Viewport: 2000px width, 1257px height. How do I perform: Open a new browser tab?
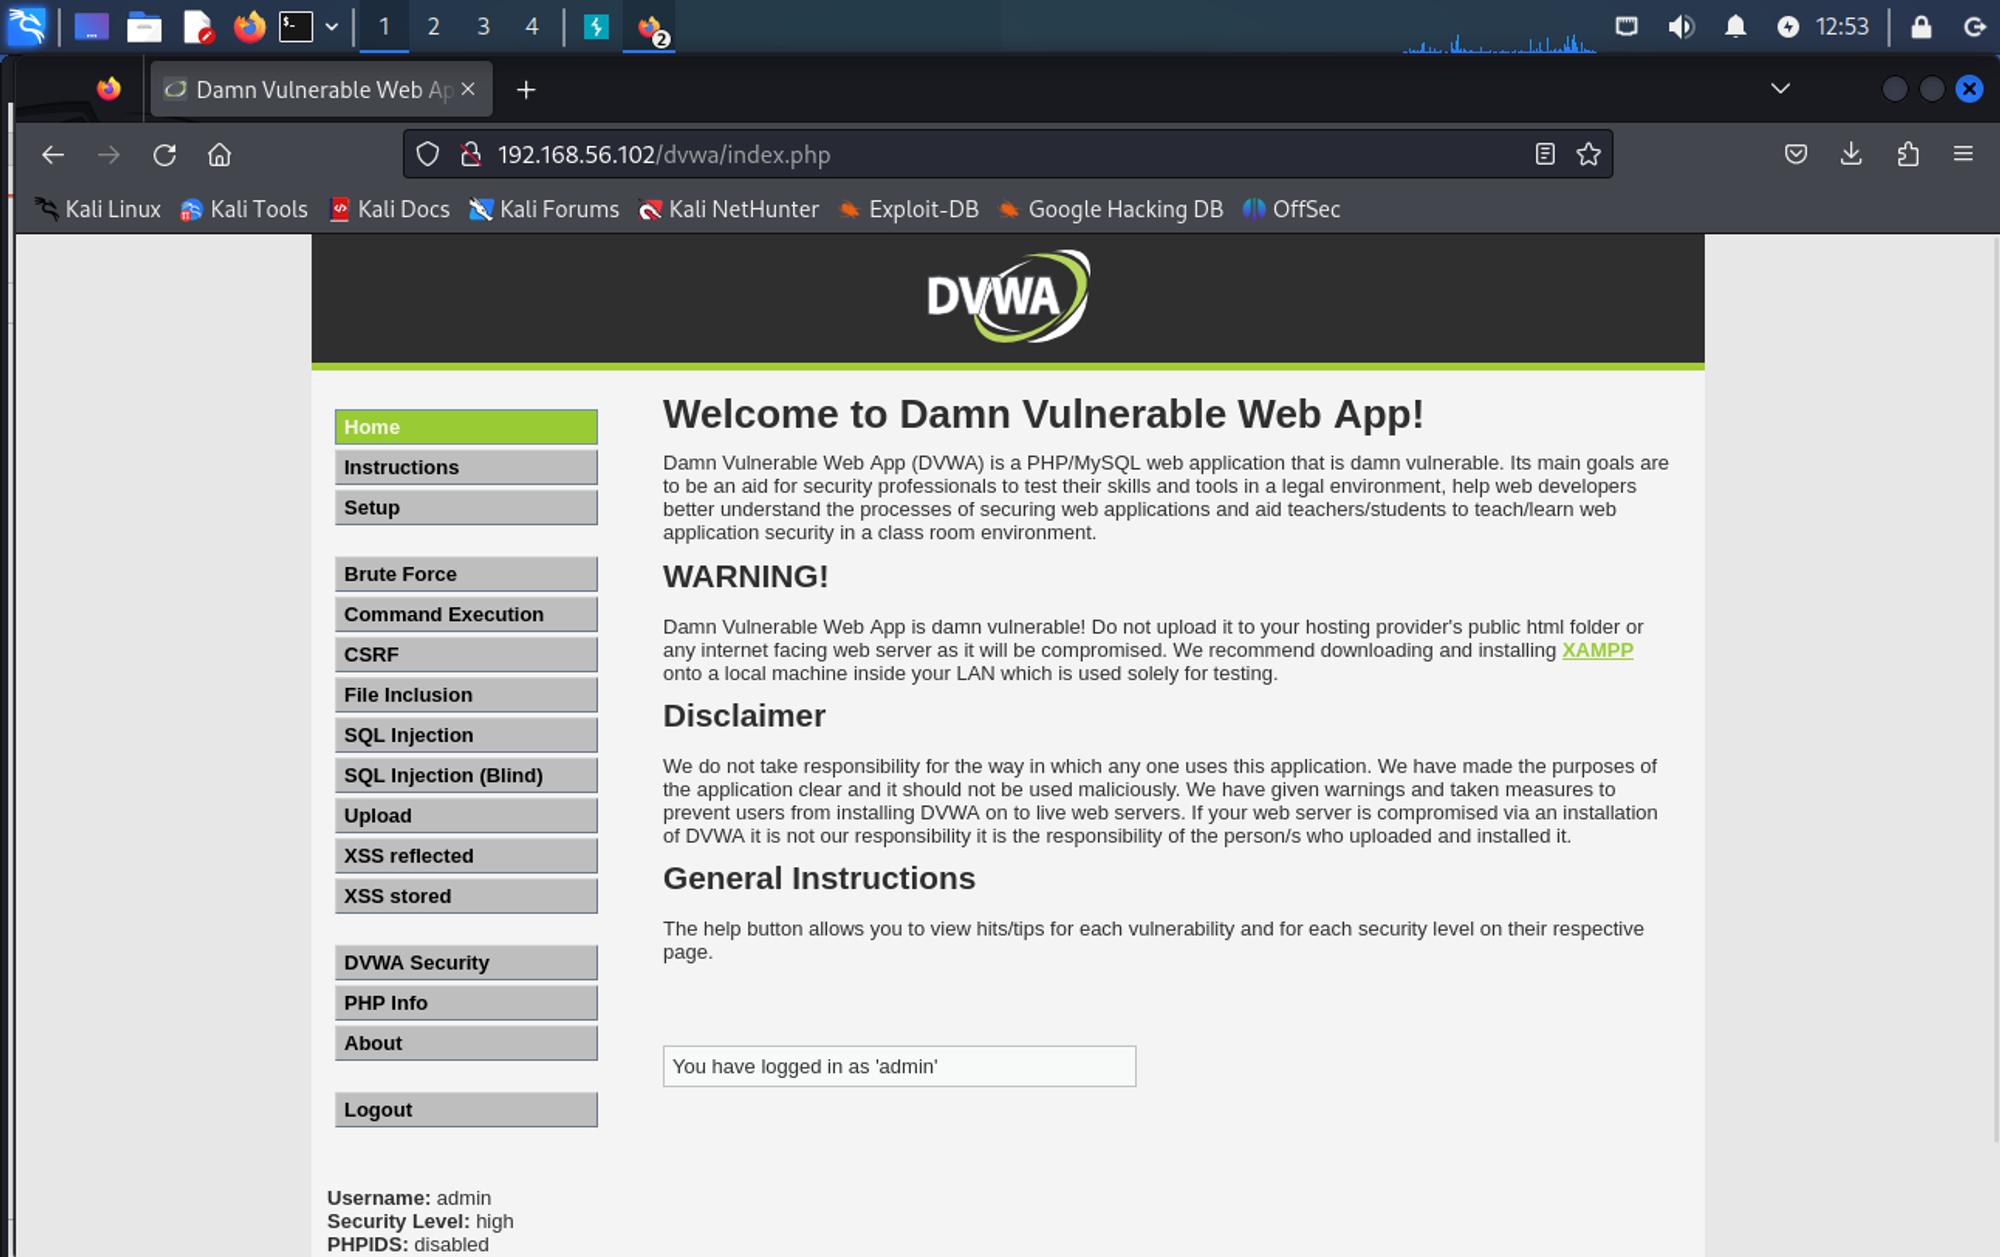(x=526, y=90)
